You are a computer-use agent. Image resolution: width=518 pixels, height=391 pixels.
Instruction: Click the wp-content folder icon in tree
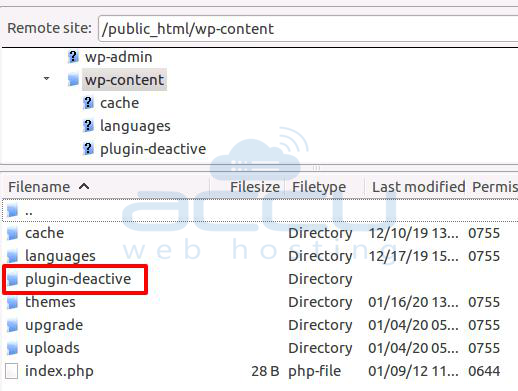pyautogui.click(x=73, y=80)
